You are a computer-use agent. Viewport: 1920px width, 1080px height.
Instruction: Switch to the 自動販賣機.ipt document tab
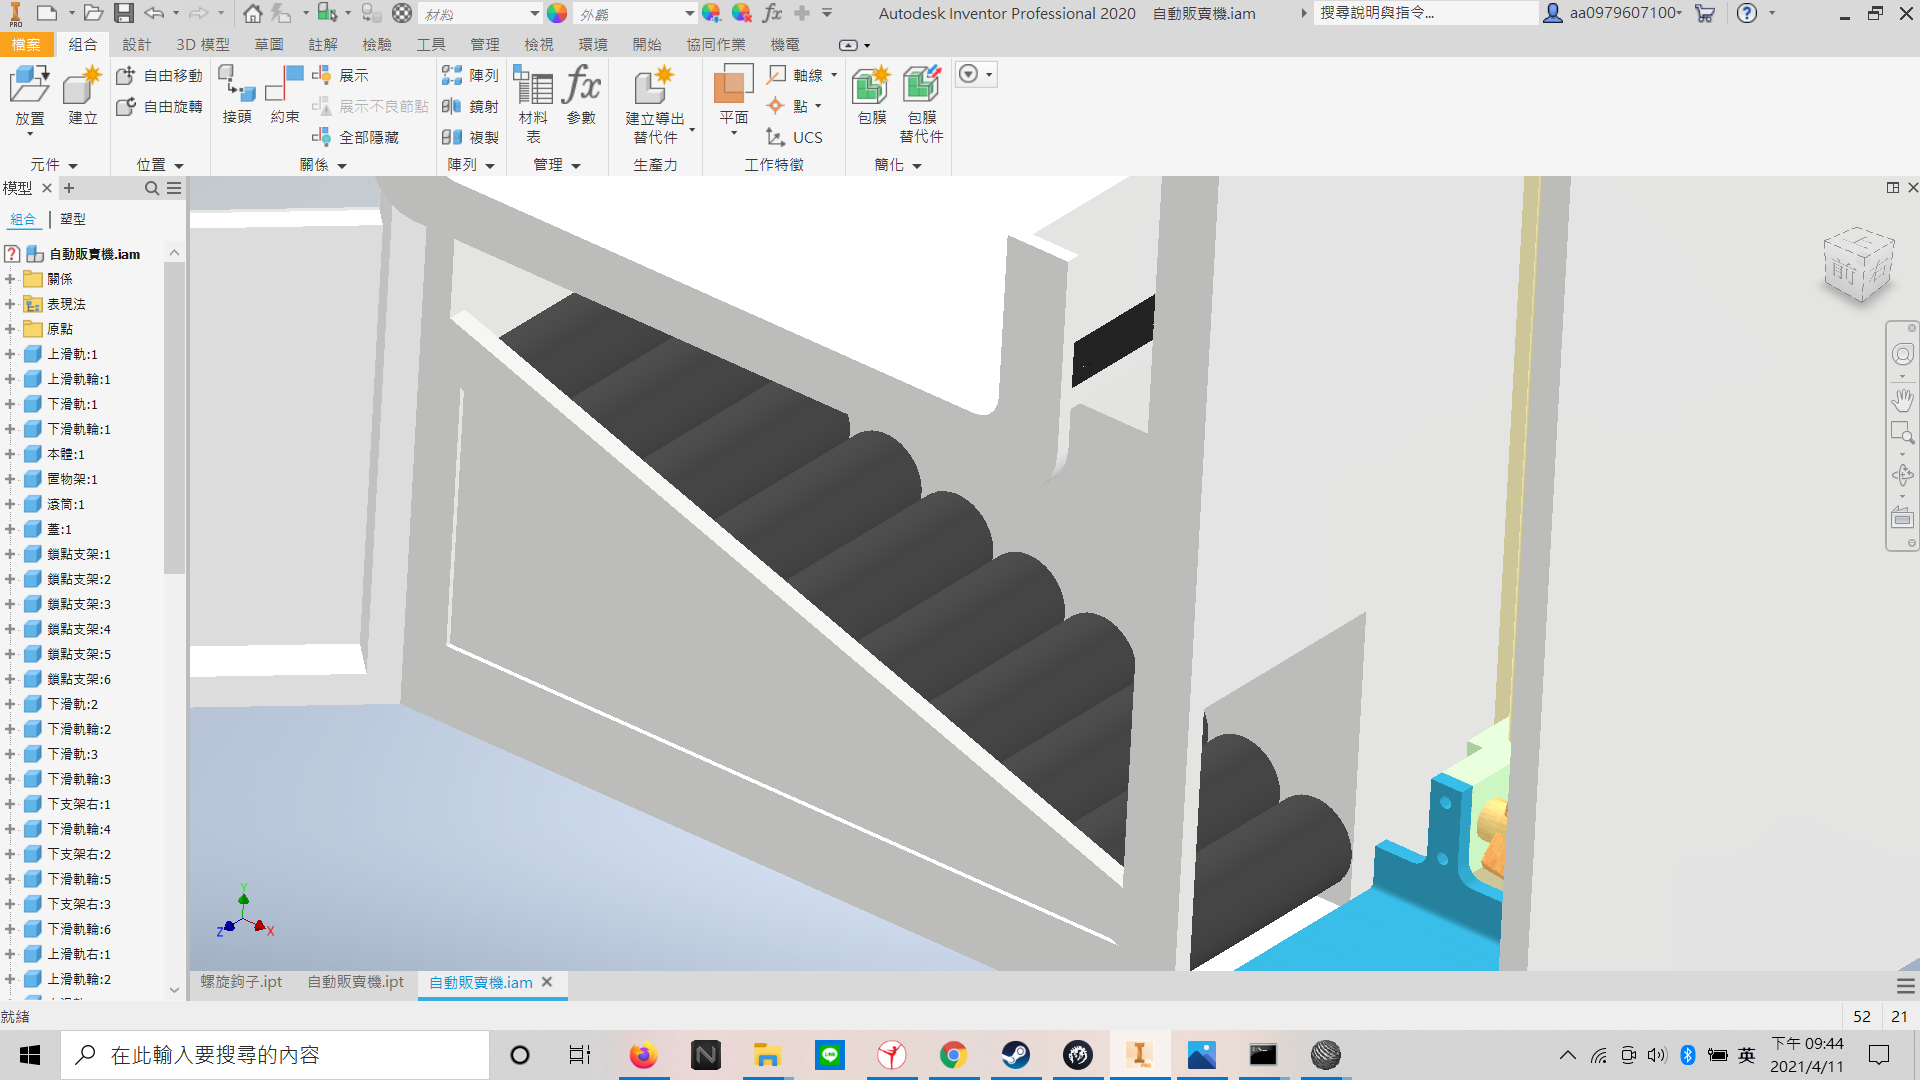(x=355, y=982)
